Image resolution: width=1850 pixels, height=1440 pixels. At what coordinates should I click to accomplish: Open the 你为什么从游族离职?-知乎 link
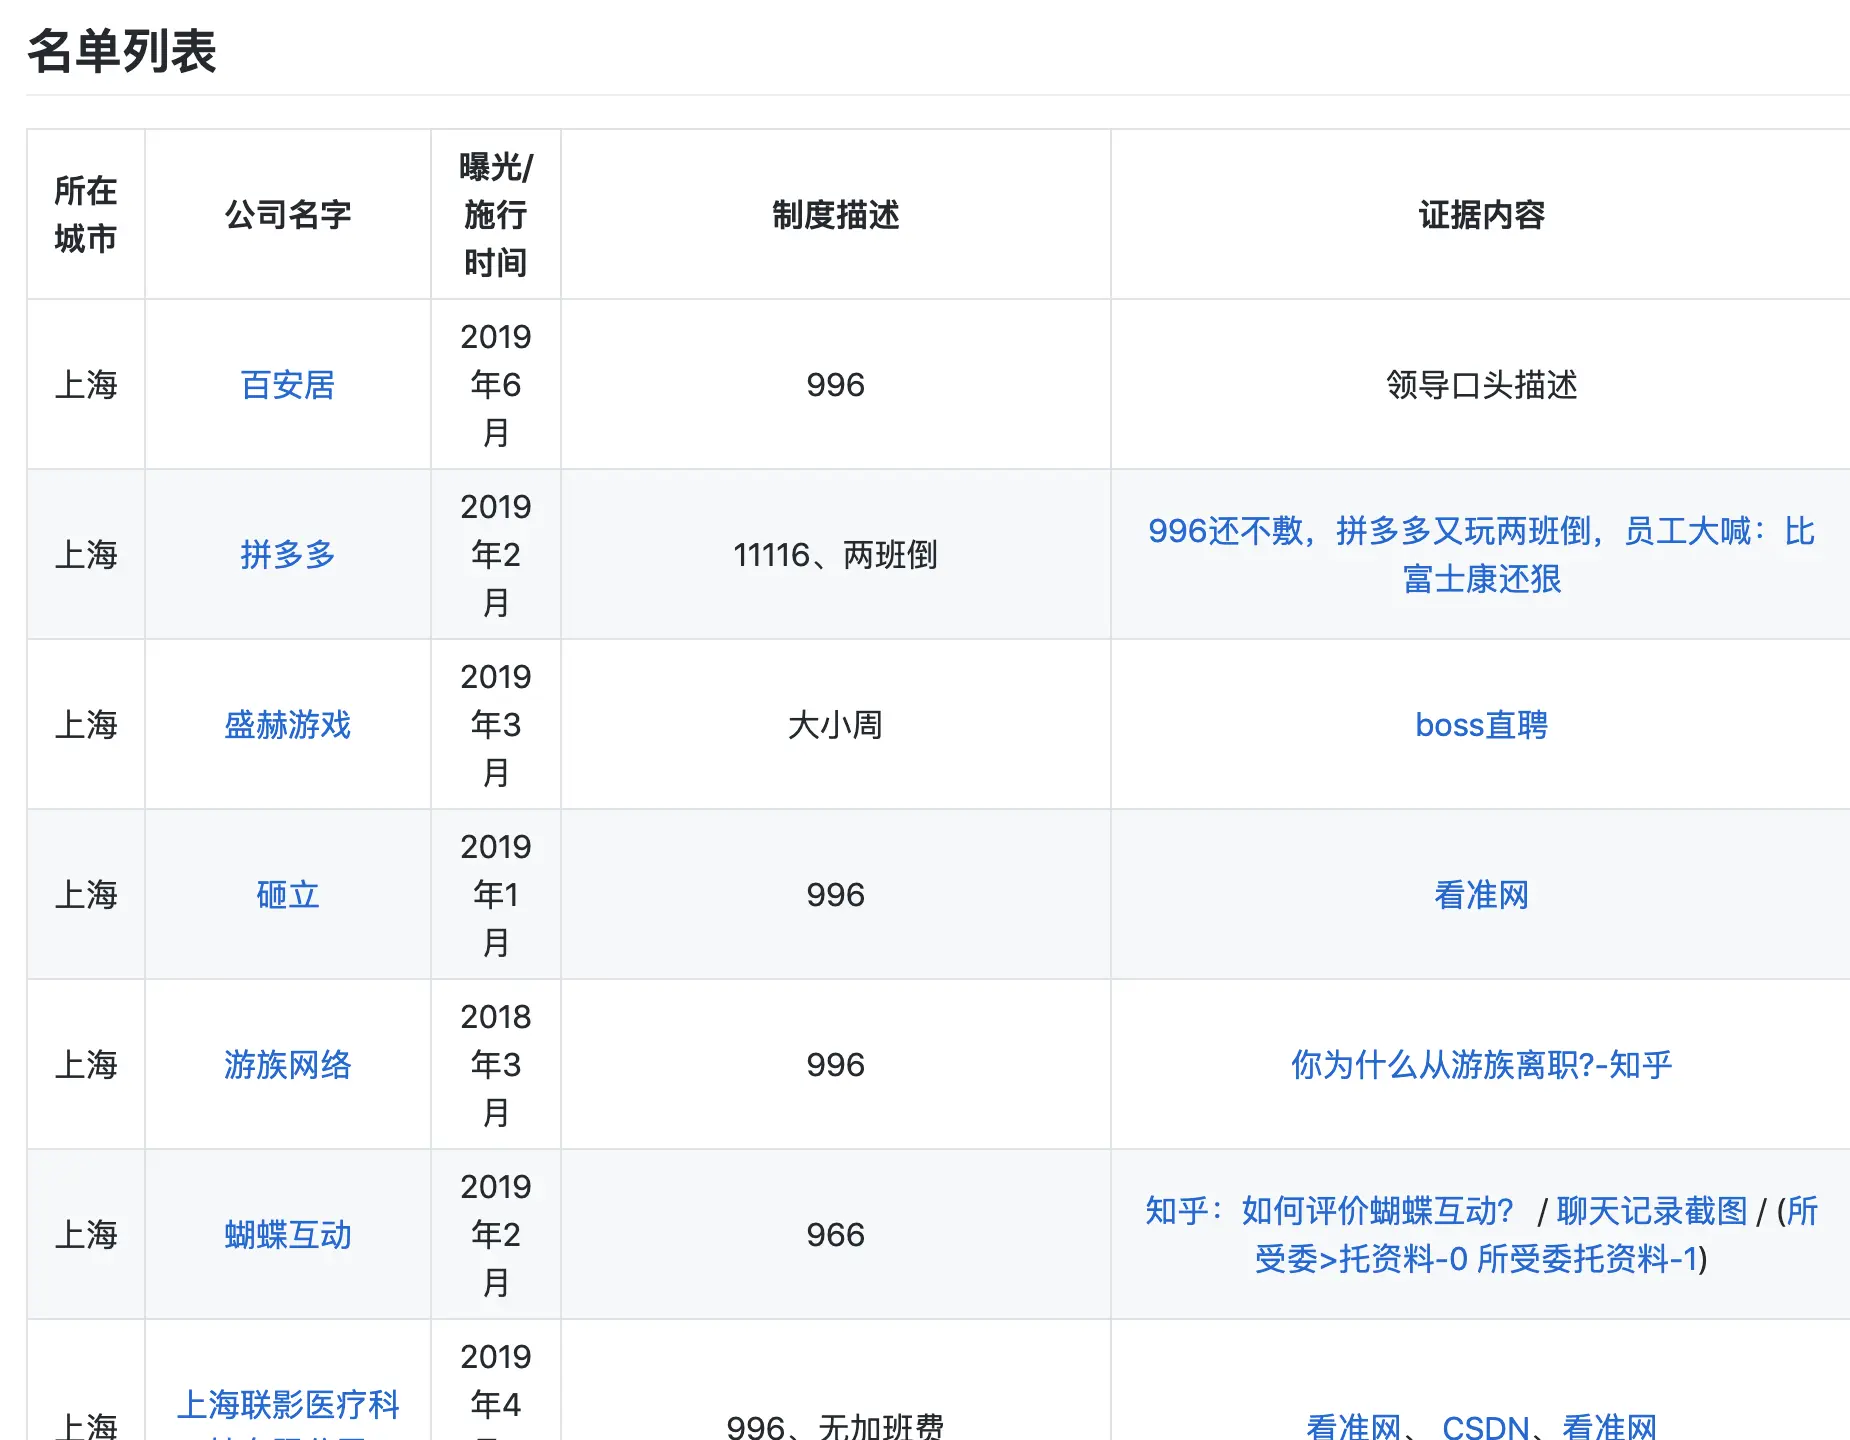point(1481,1065)
